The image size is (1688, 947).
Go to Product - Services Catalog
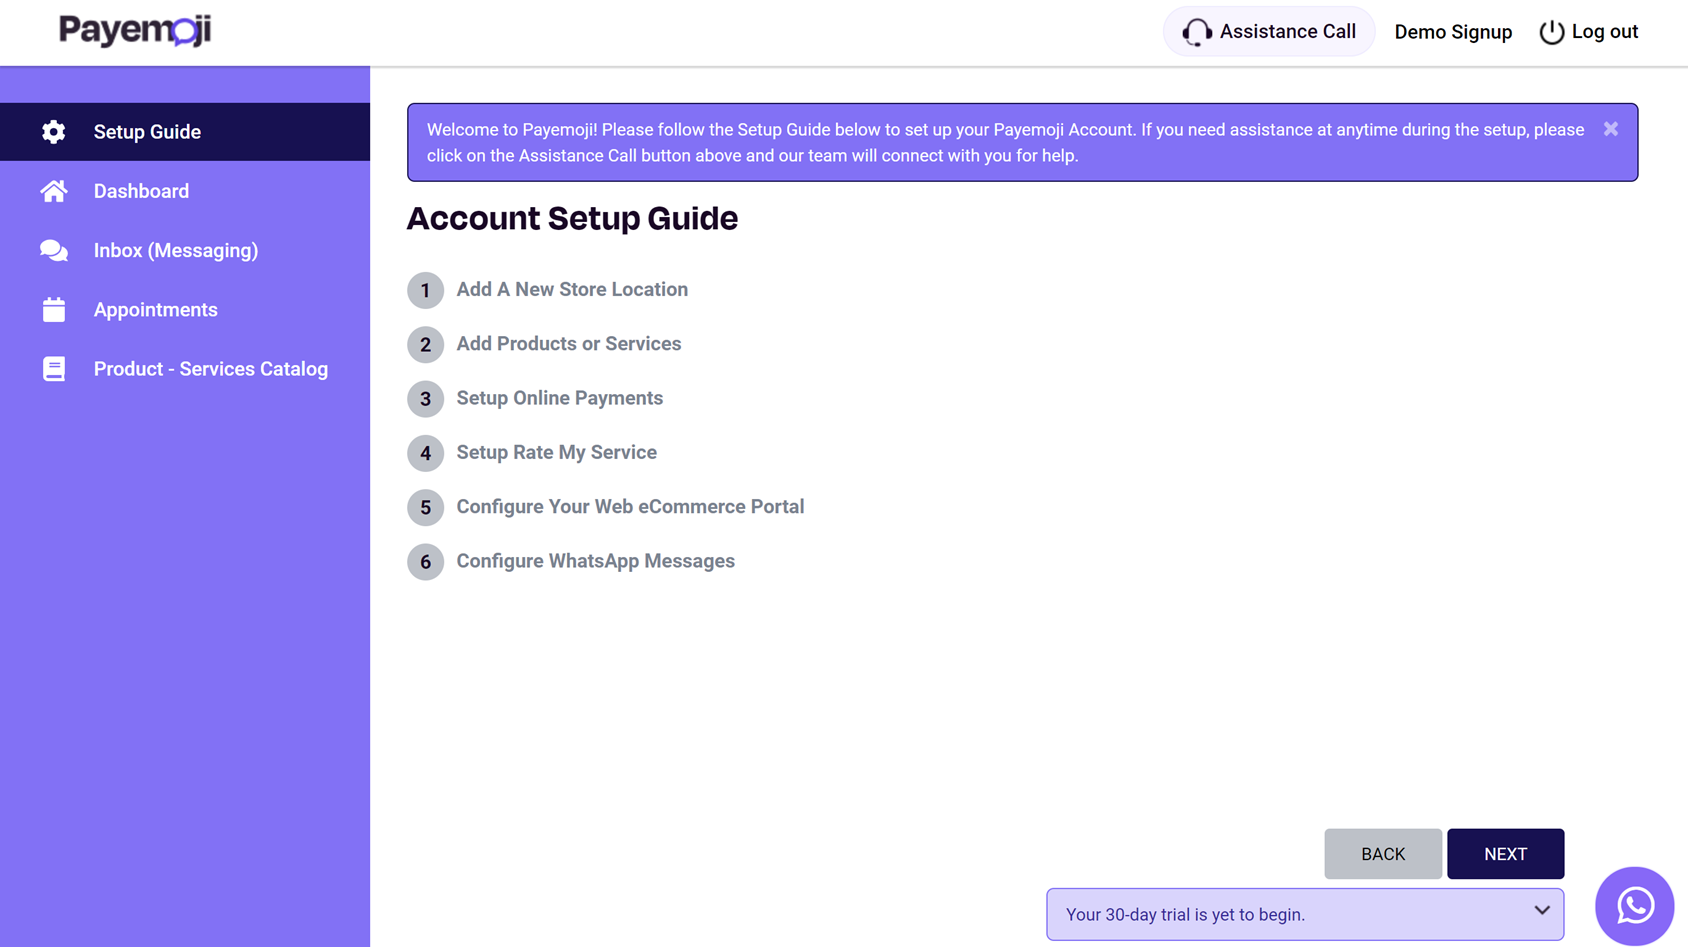(210, 369)
